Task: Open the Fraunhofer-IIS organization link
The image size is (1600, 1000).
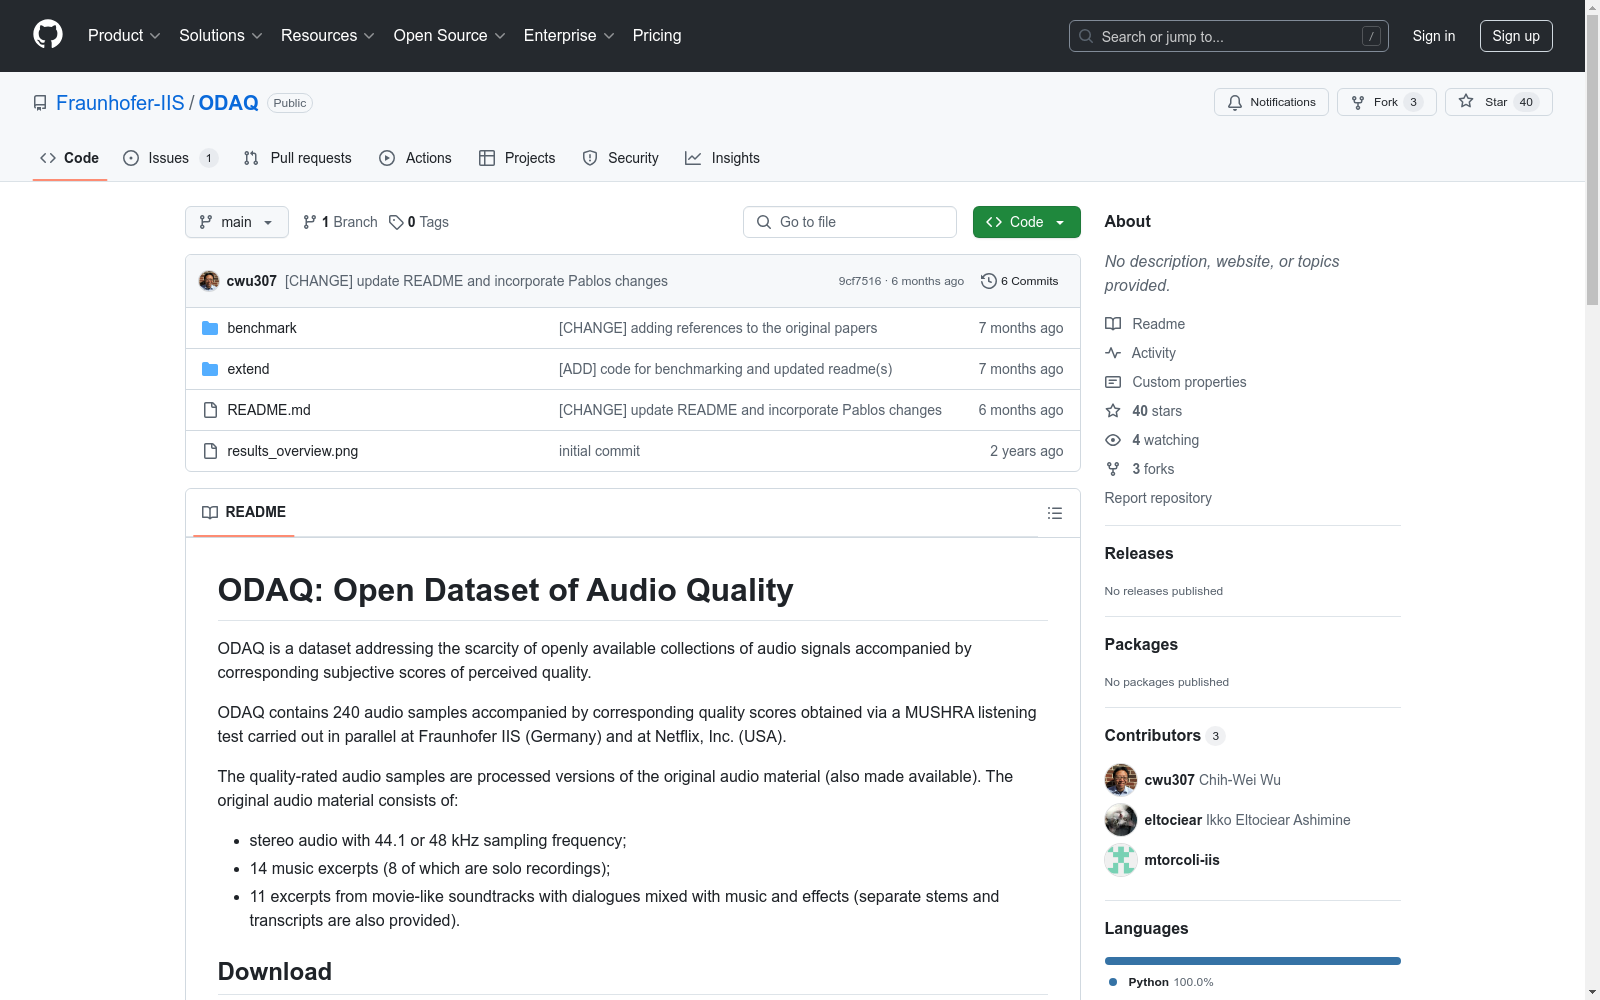Action: [120, 103]
